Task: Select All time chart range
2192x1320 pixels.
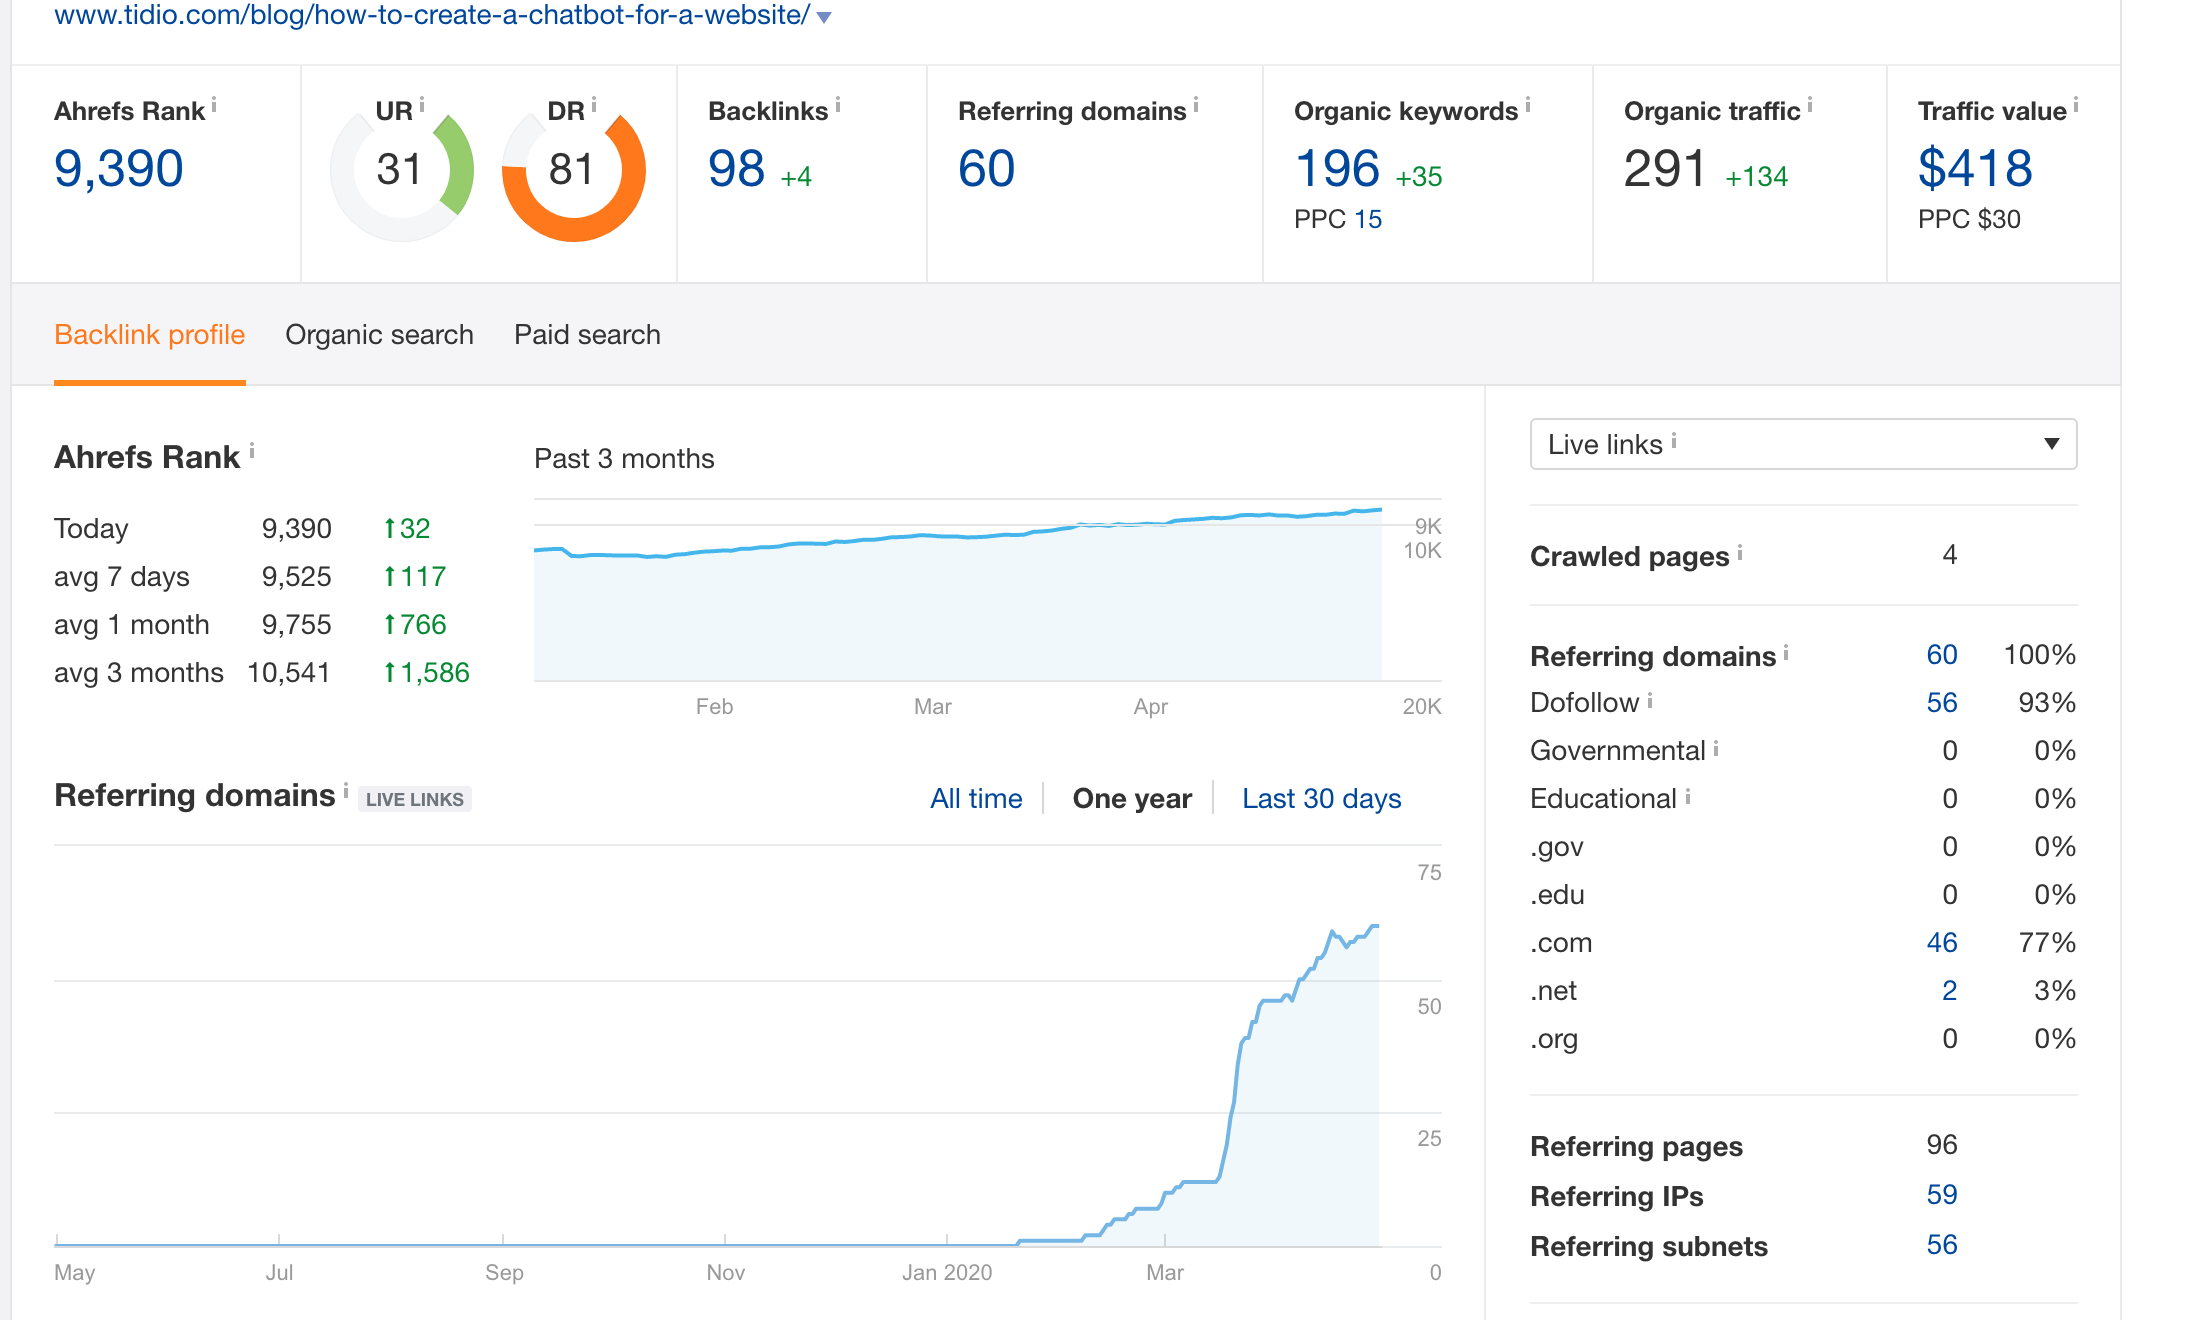Action: (x=976, y=798)
